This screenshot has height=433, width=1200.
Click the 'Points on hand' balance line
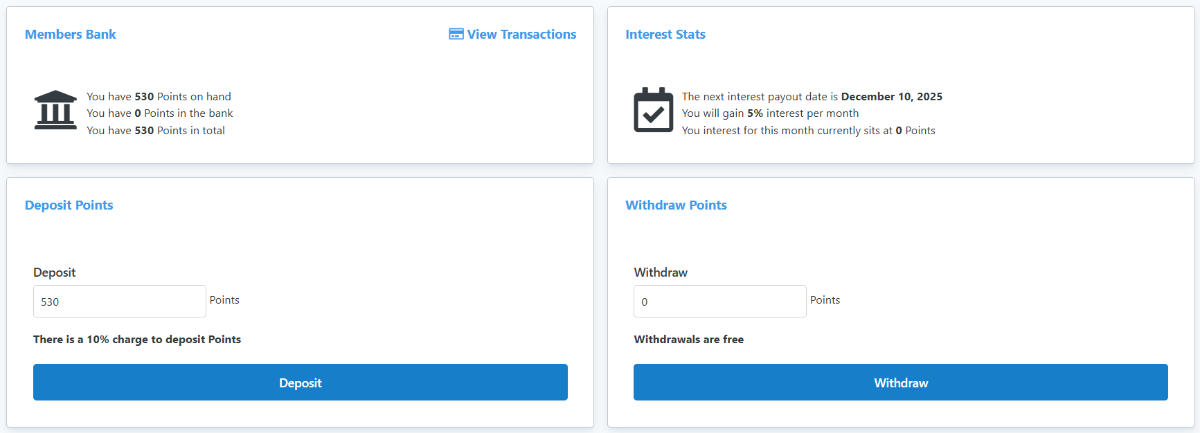[159, 97]
